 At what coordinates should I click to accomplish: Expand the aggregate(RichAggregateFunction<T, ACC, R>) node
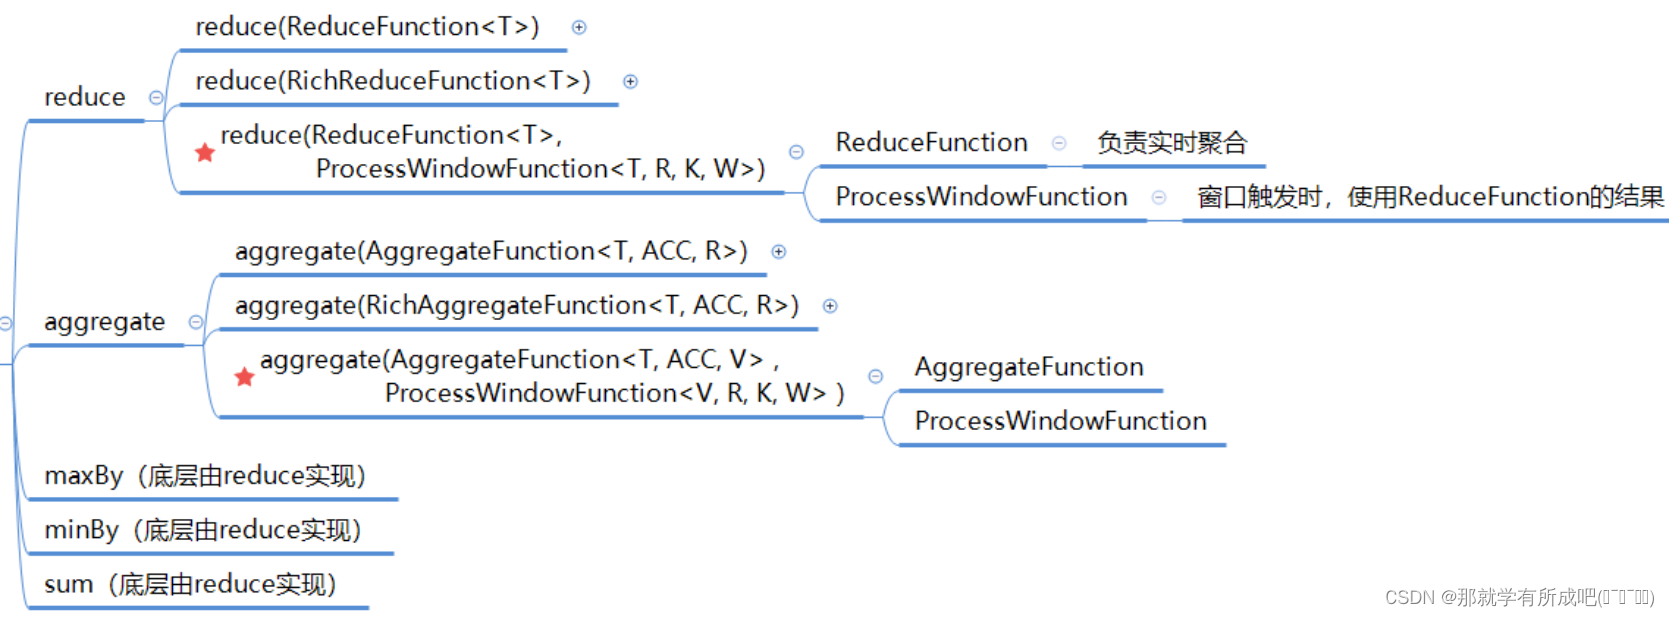tap(830, 306)
